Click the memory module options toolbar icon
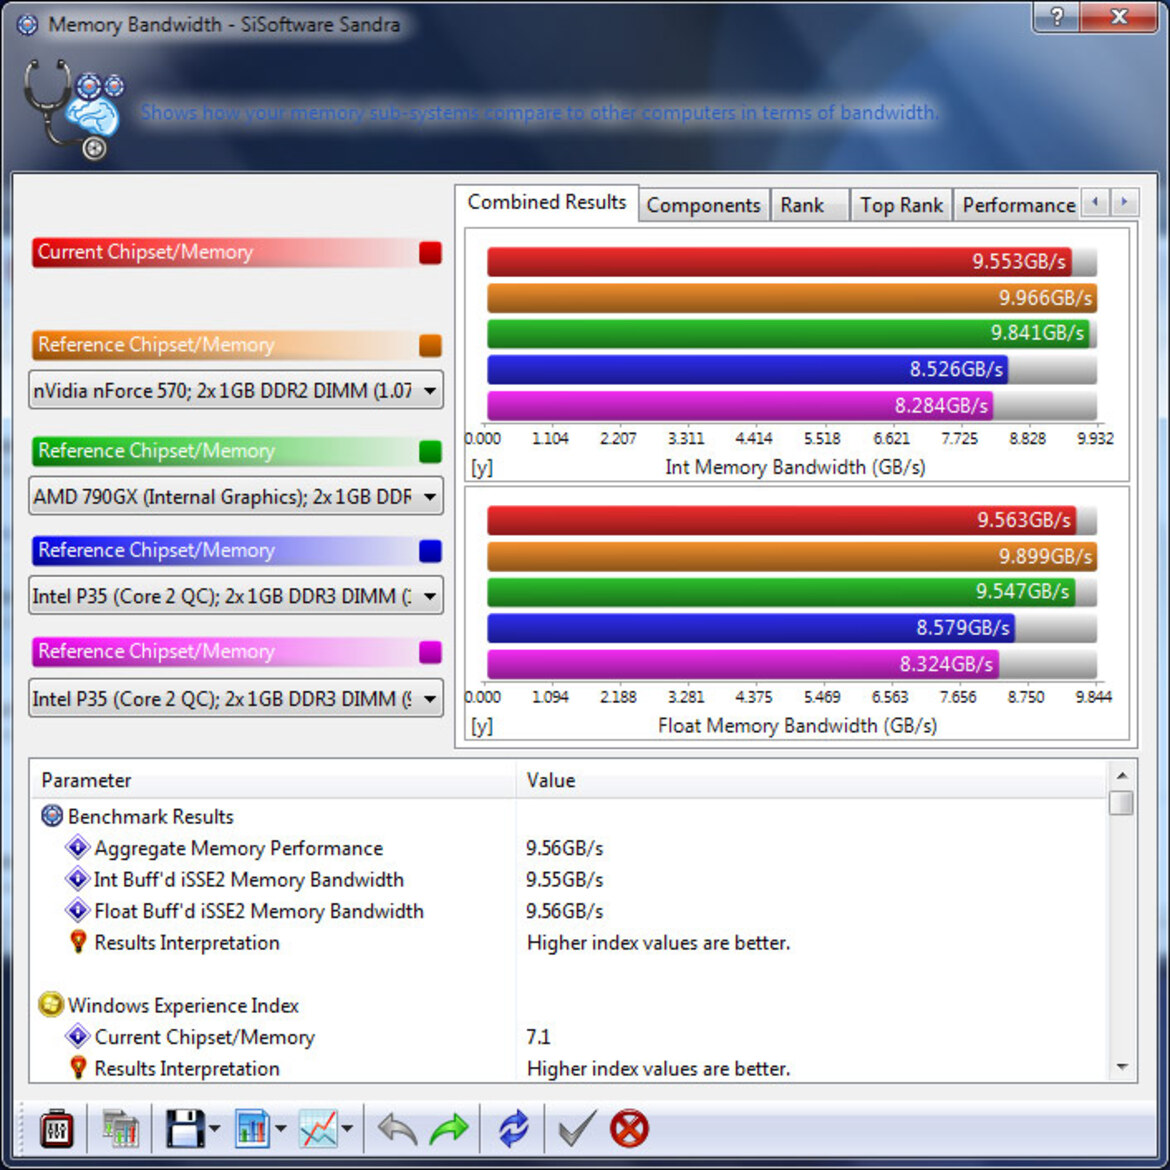This screenshot has width=1170, height=1170. (x=57, y=1128)
